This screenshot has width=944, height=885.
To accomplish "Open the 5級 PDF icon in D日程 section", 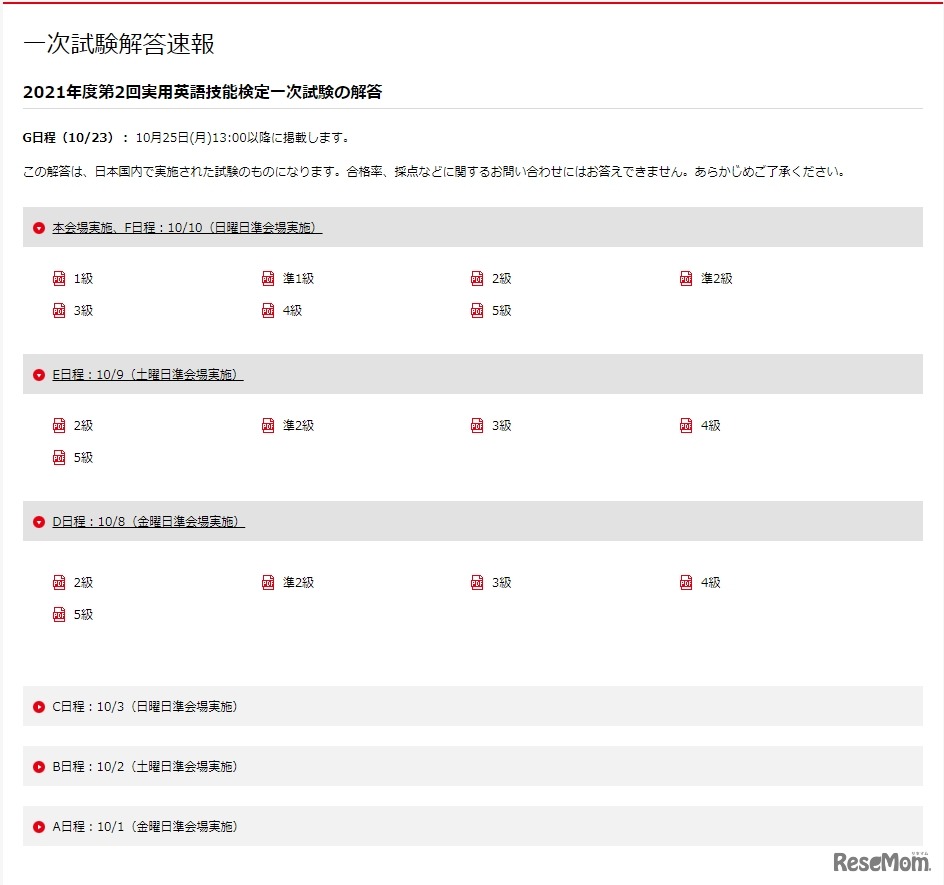I will click(x=60, y=614).
